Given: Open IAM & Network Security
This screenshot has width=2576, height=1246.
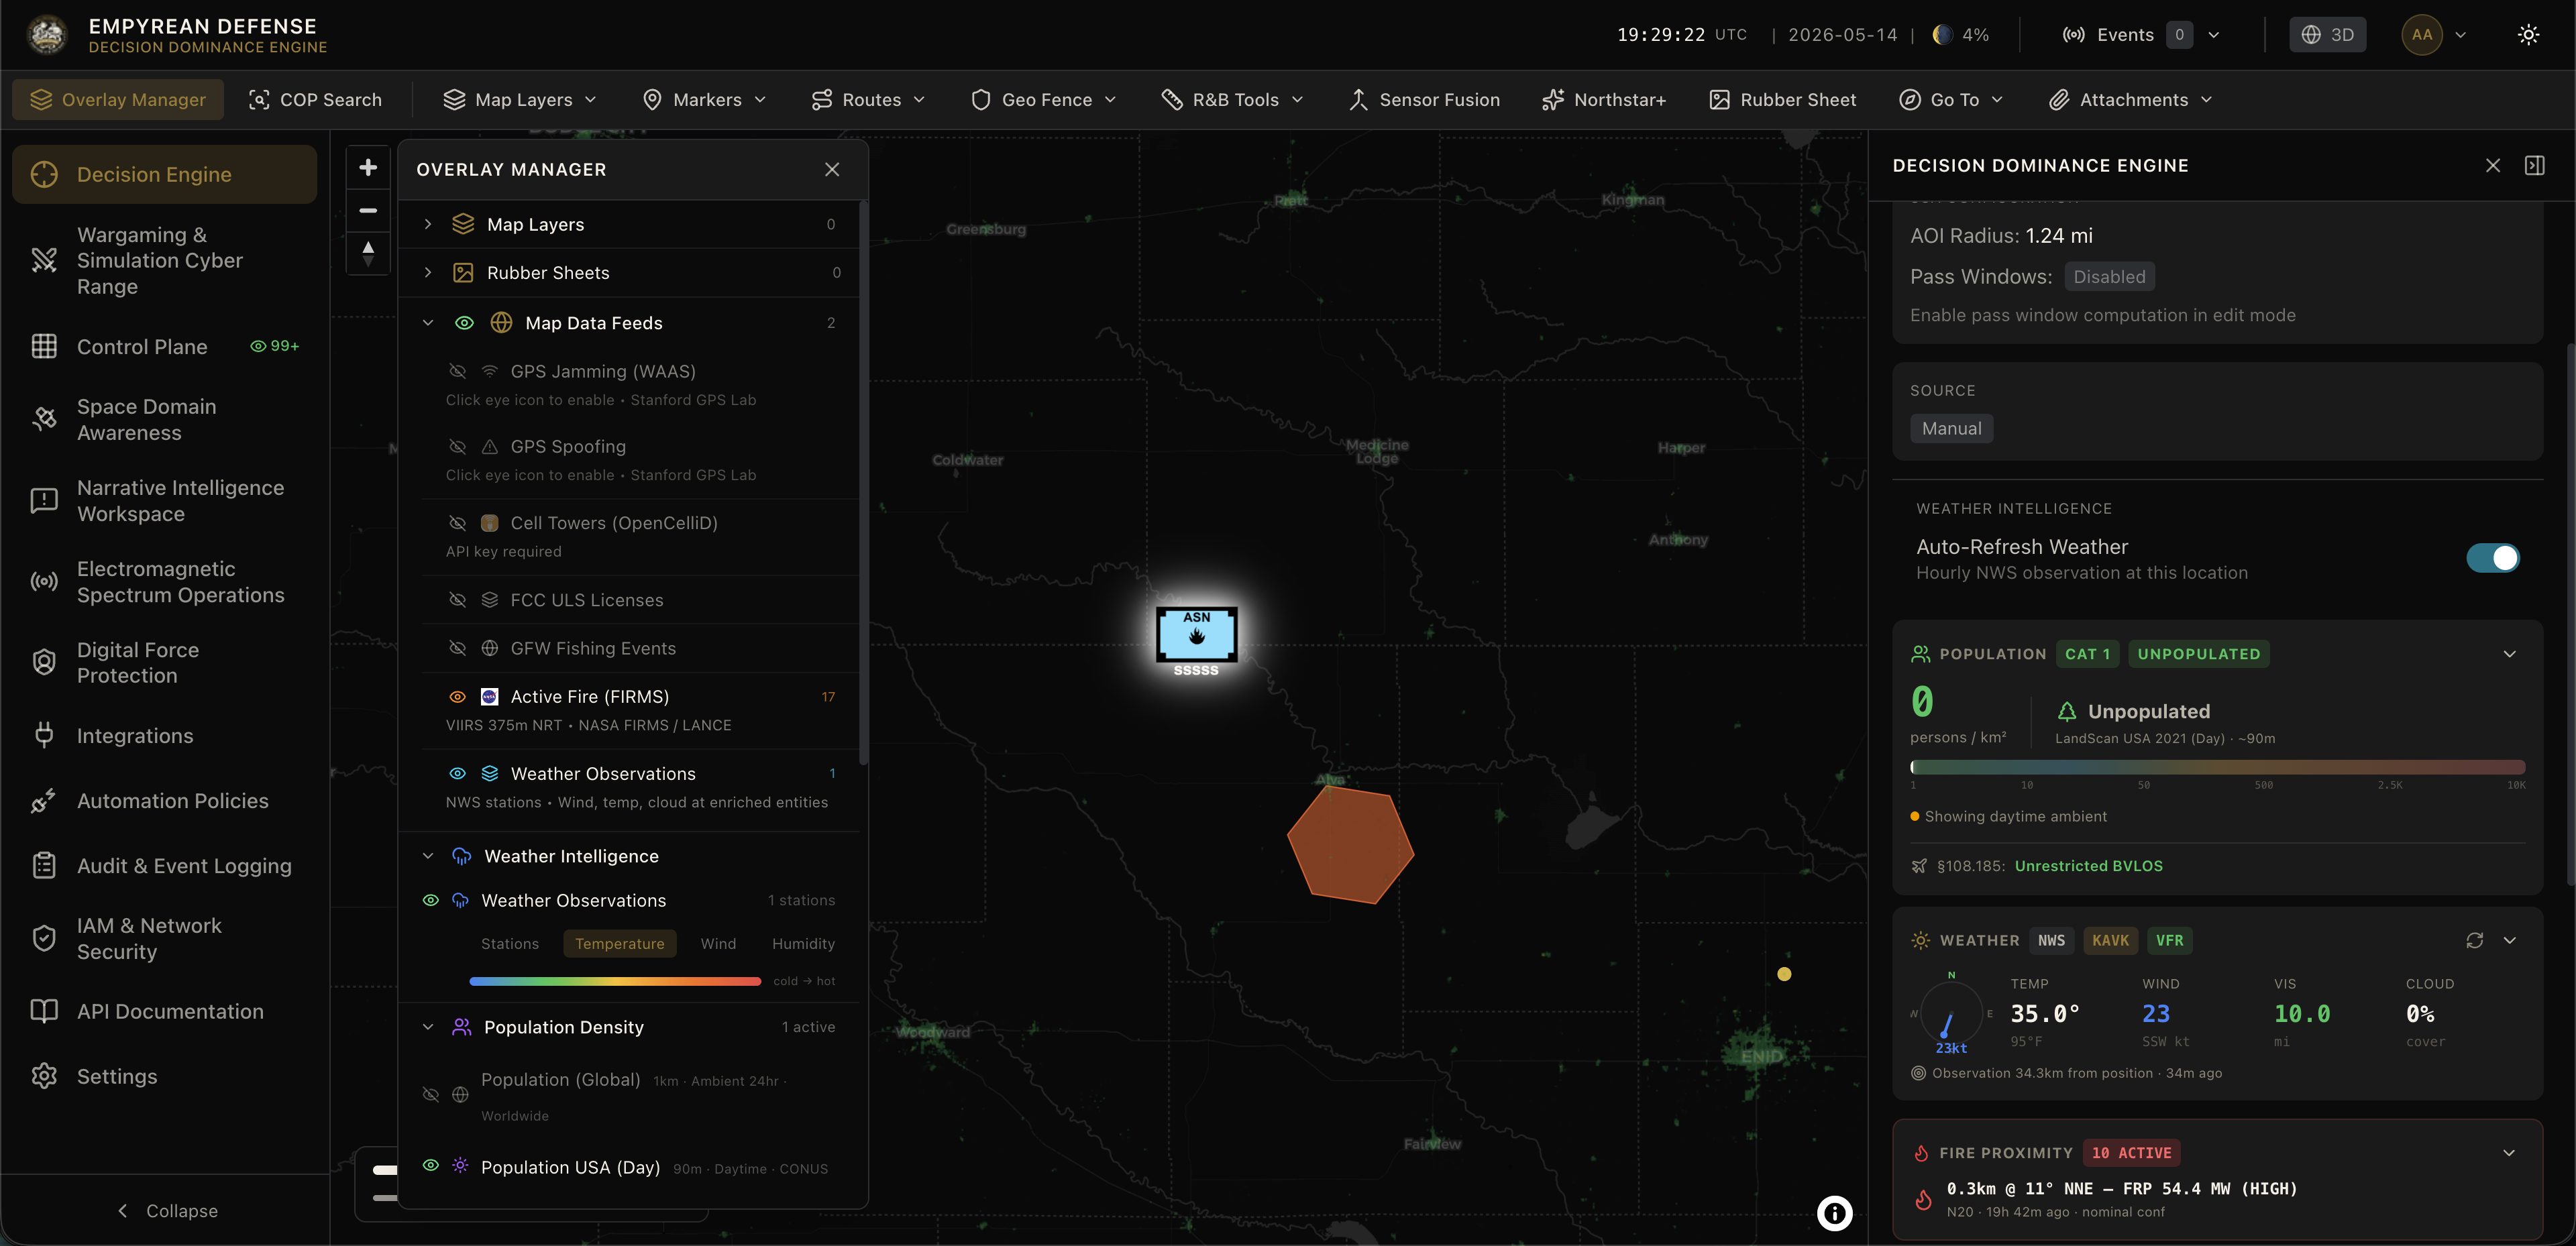Looking at the screenshot, I should coord(165,939).
